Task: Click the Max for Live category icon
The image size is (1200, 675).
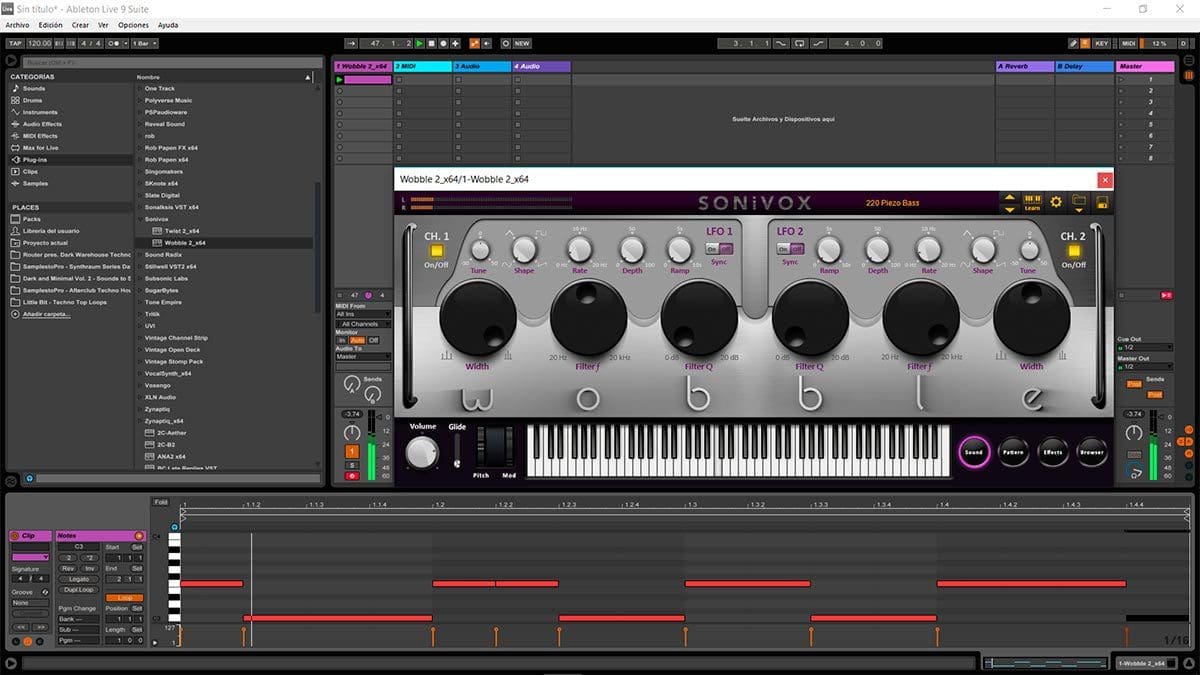Action: 15,148
